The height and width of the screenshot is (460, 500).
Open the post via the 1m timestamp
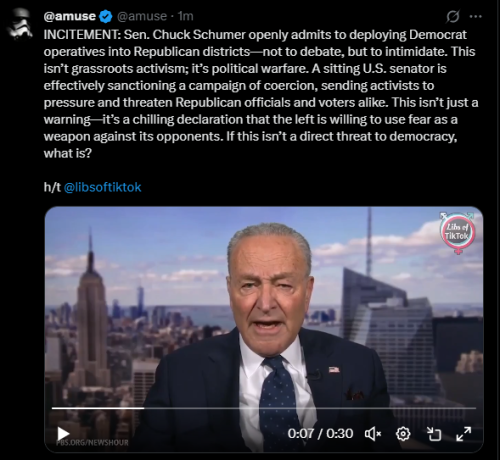pos(185,16)
